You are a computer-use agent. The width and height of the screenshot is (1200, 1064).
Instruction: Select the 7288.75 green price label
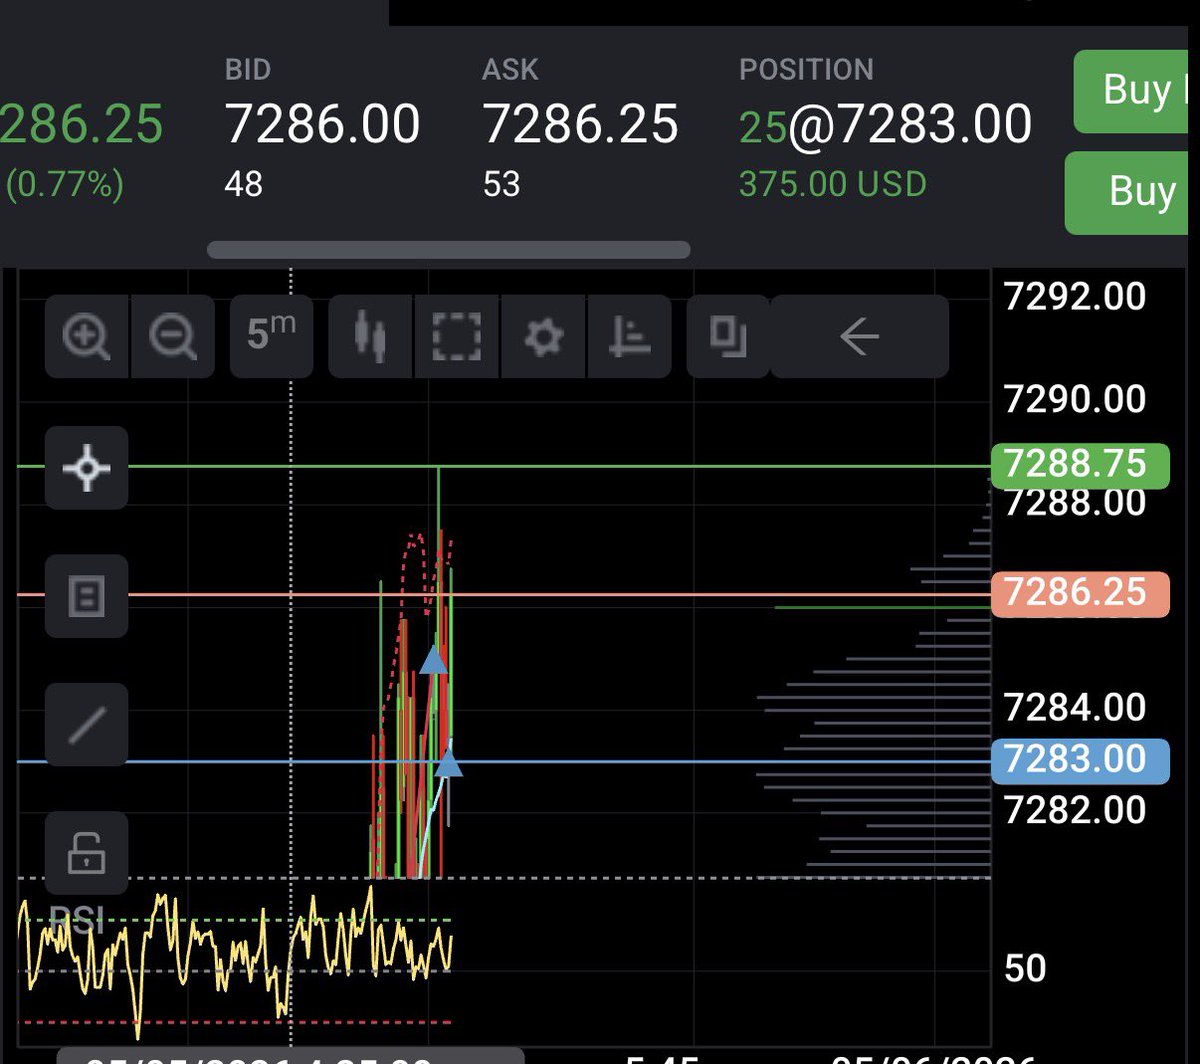1079,465
